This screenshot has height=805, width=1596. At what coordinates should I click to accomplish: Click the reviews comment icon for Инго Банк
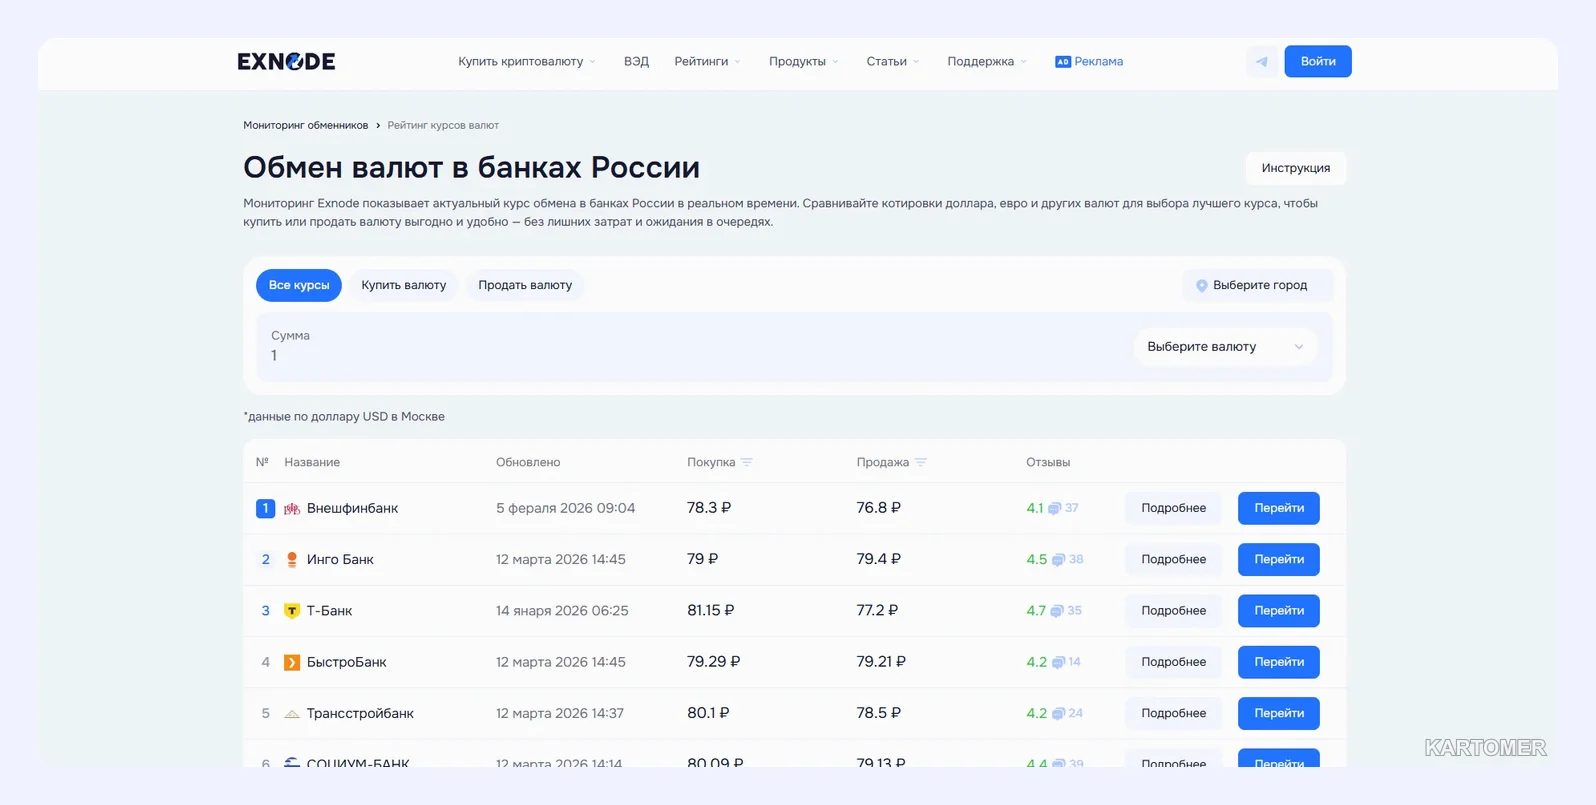coord(1058,560)
